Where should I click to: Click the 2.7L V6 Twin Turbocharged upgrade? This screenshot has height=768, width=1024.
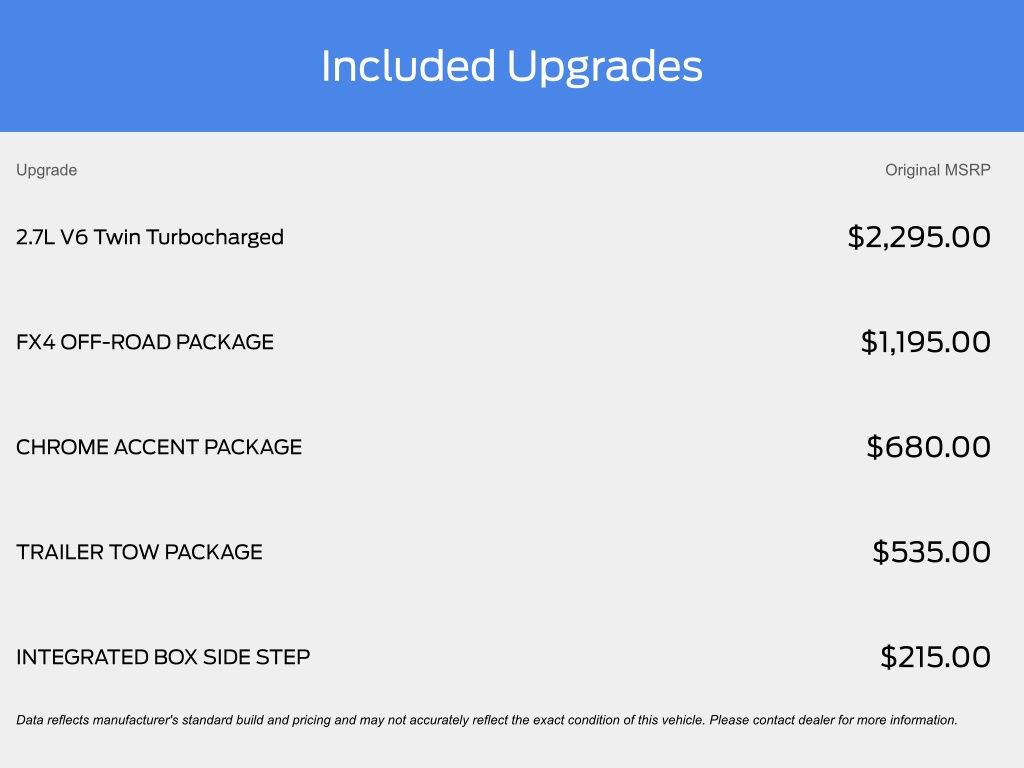pos(150,237)
